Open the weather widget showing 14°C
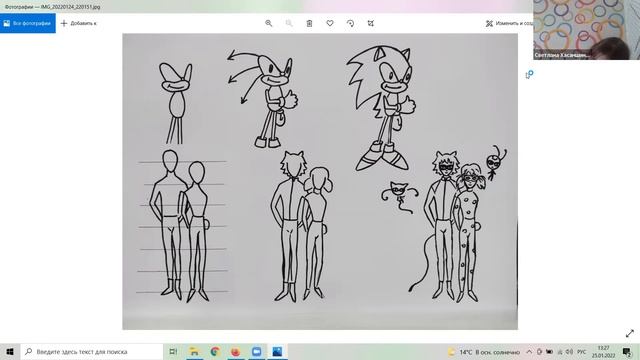Screen dimensions: 640x360 tap(484, 352)
